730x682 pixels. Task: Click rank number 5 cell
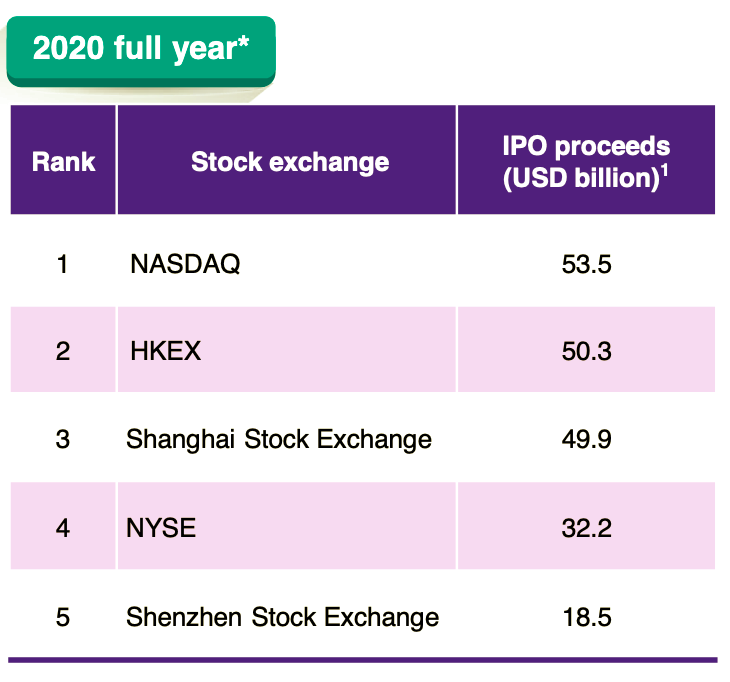[63, 617]
